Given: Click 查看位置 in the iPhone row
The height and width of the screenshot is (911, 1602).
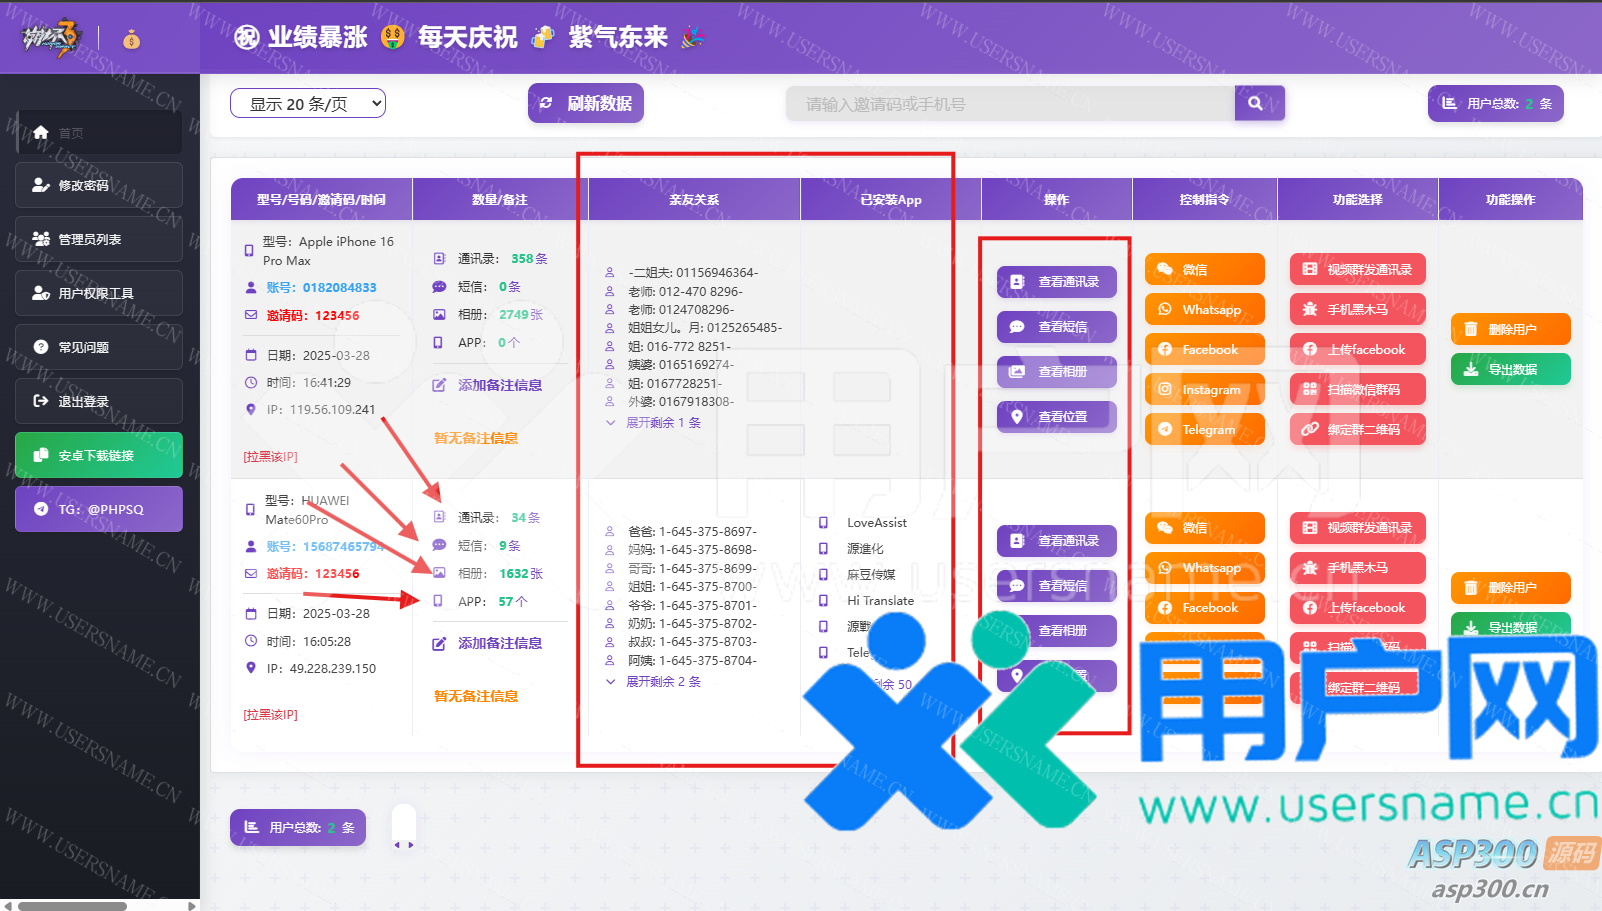Looking at the screenshot, I should tap(1056, 417).
